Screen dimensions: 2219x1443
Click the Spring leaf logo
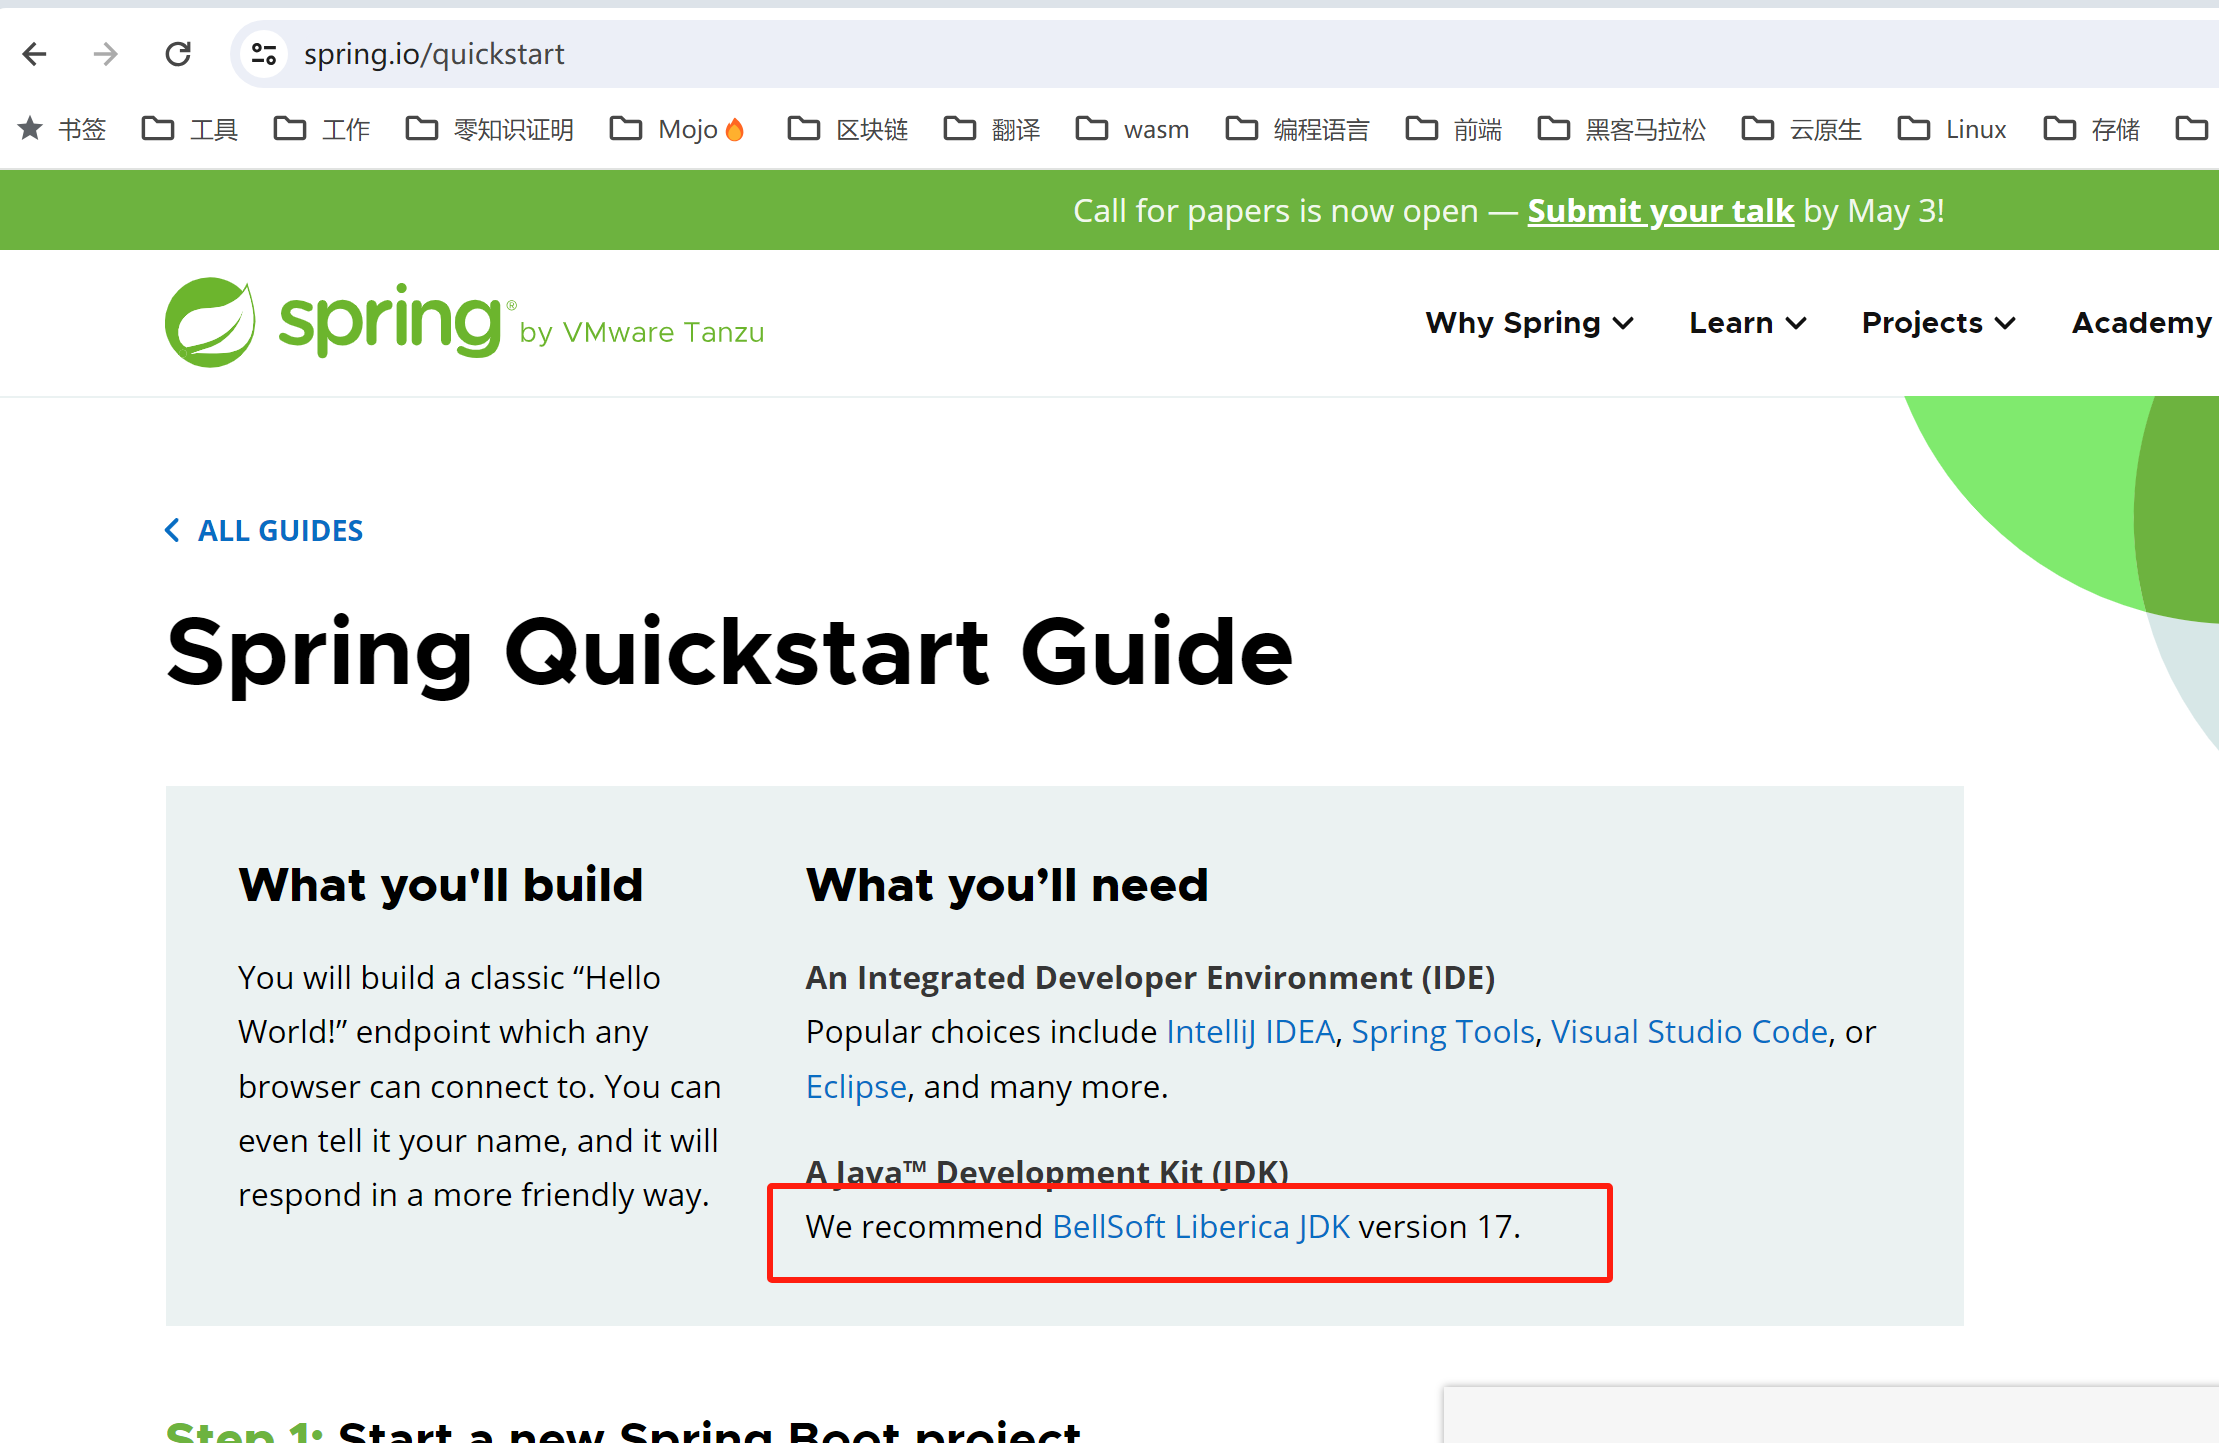click(210, 322)
